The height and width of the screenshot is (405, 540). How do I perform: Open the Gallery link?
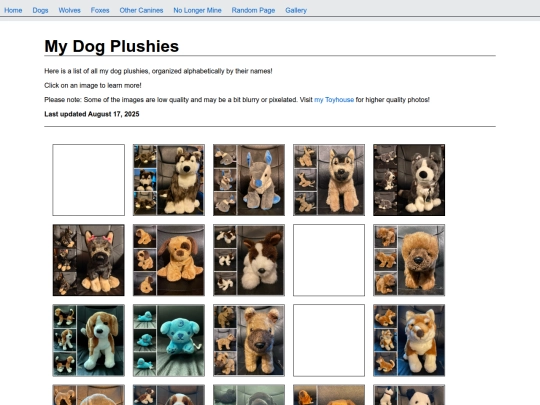(296, 10)
